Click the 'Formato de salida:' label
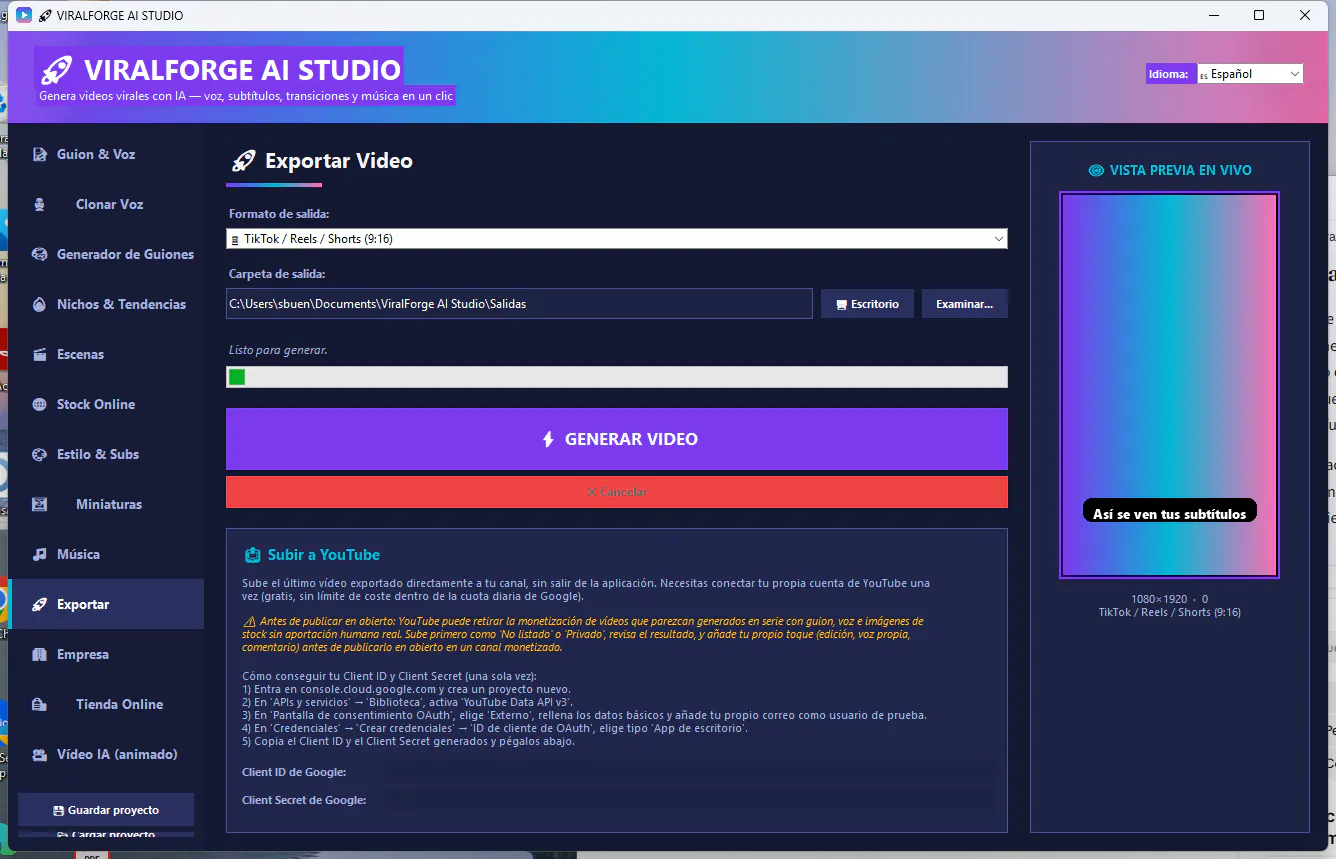Screen dimensions: 1336x859 279,214
